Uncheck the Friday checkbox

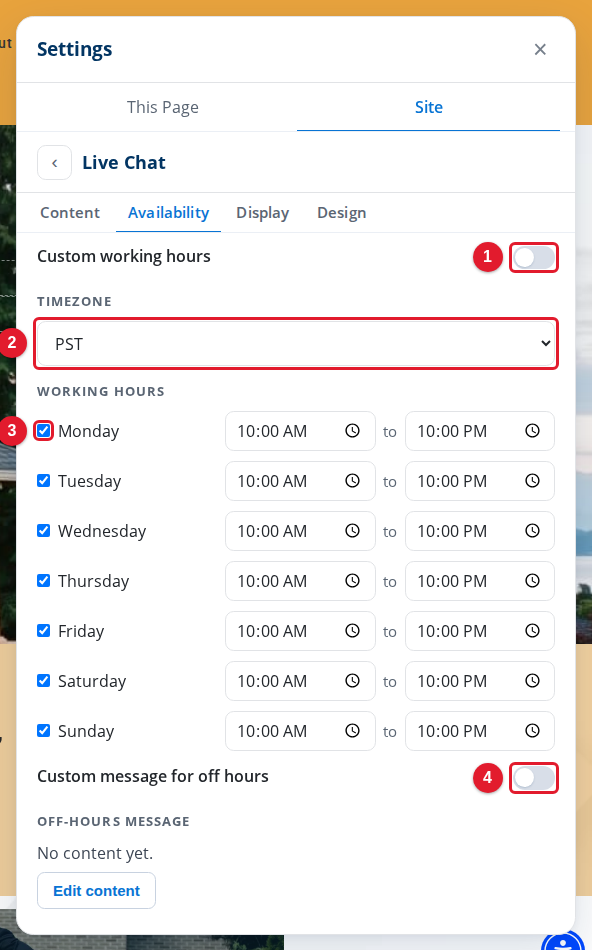click(44, 631)
